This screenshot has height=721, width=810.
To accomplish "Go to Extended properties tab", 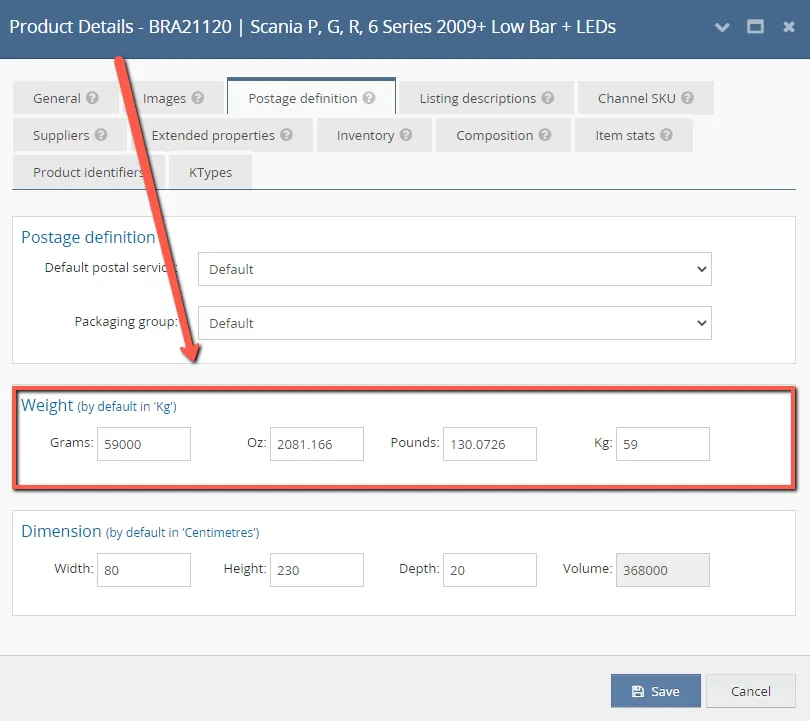I will (x=222, y=135).
